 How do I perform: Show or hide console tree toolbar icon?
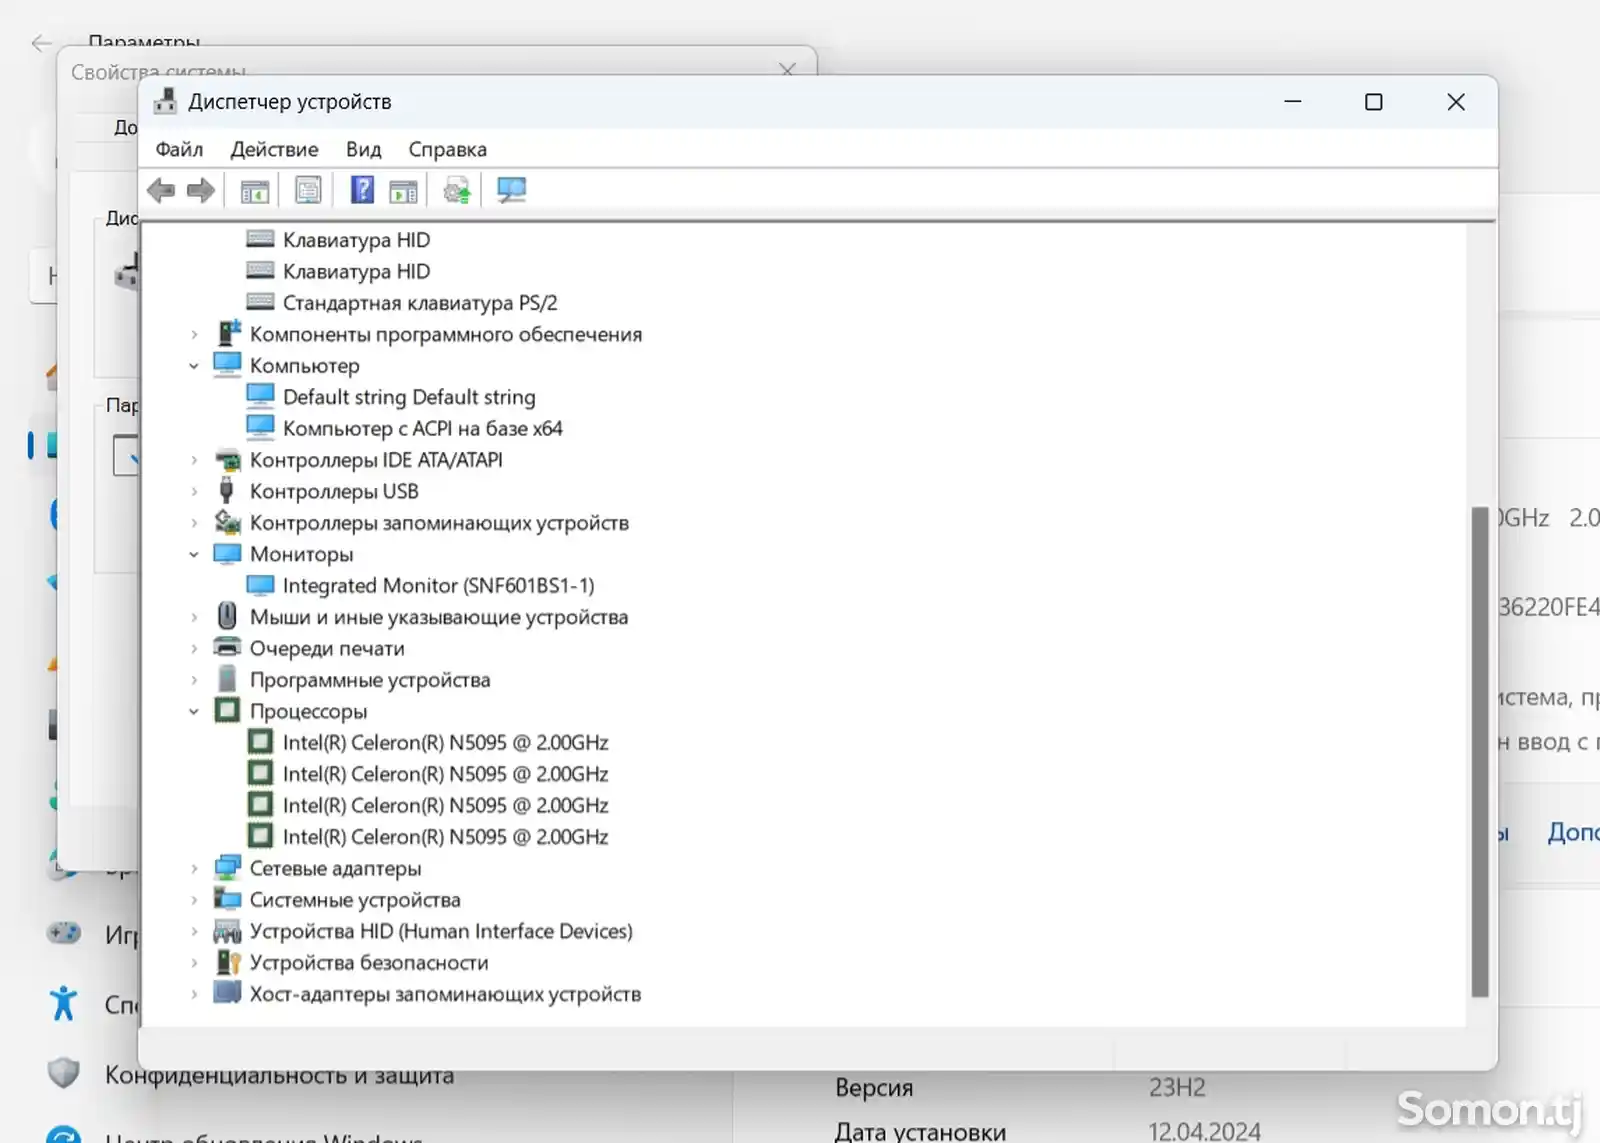(x=255, y=190)
